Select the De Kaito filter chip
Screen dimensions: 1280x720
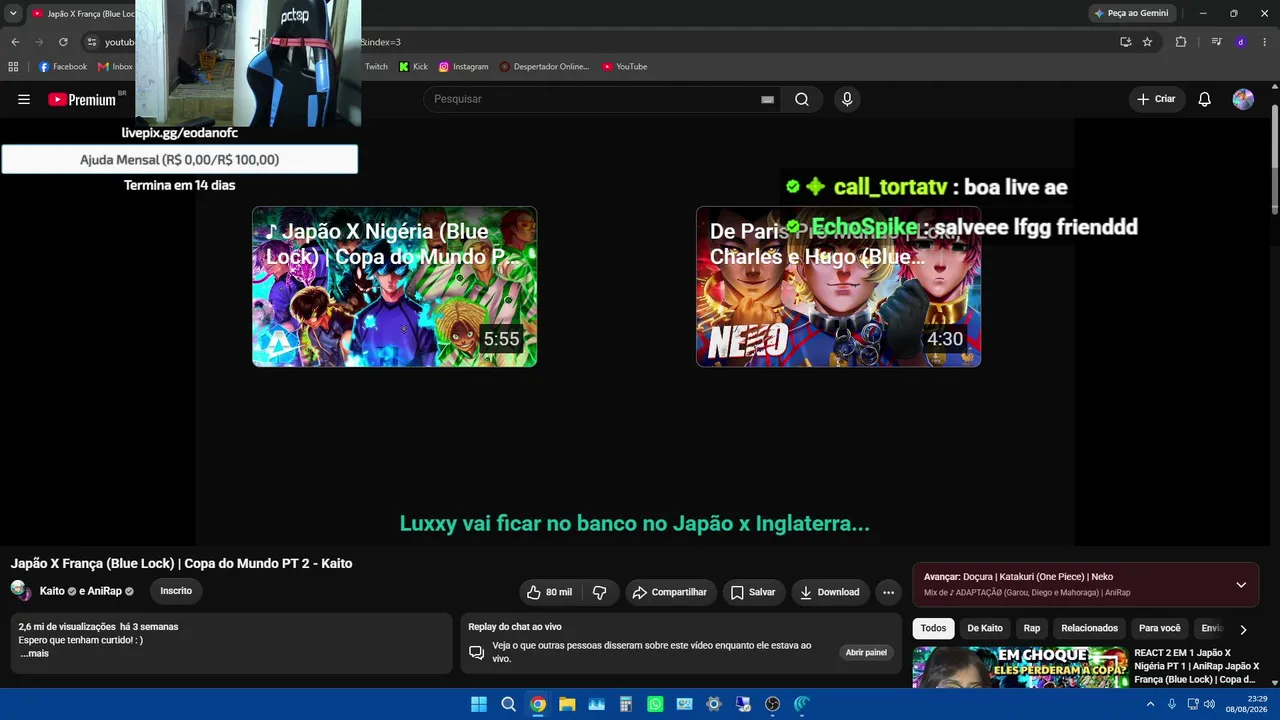point(985,628)
